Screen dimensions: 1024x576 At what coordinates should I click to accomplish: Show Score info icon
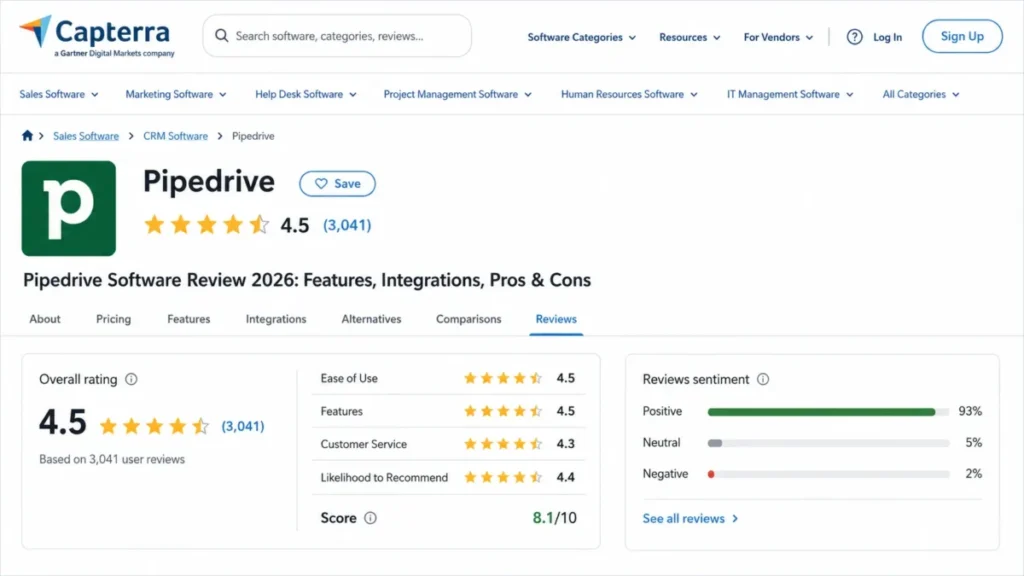click(370, 518)
